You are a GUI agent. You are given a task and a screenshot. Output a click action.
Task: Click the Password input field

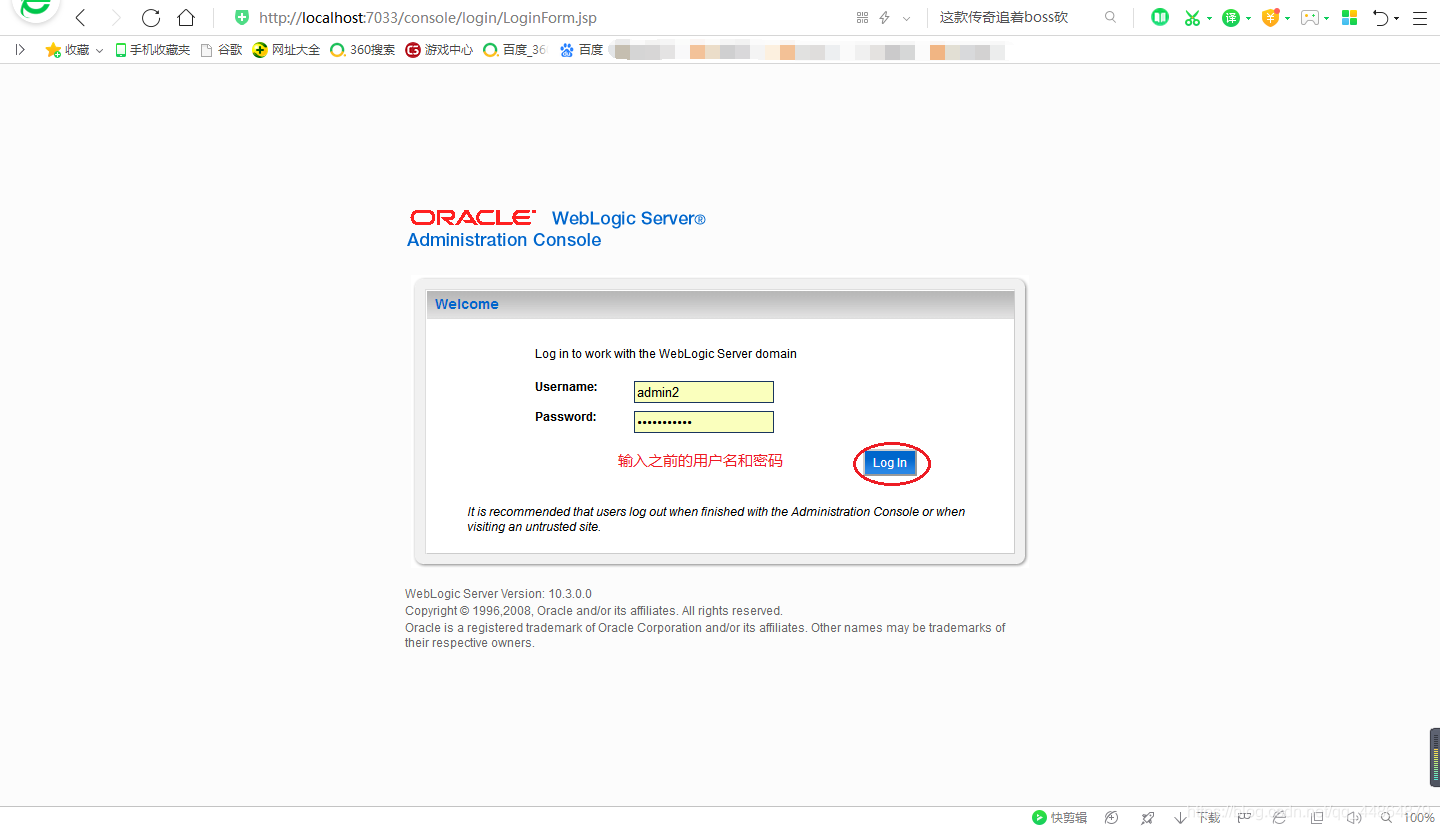click(704, 422)
